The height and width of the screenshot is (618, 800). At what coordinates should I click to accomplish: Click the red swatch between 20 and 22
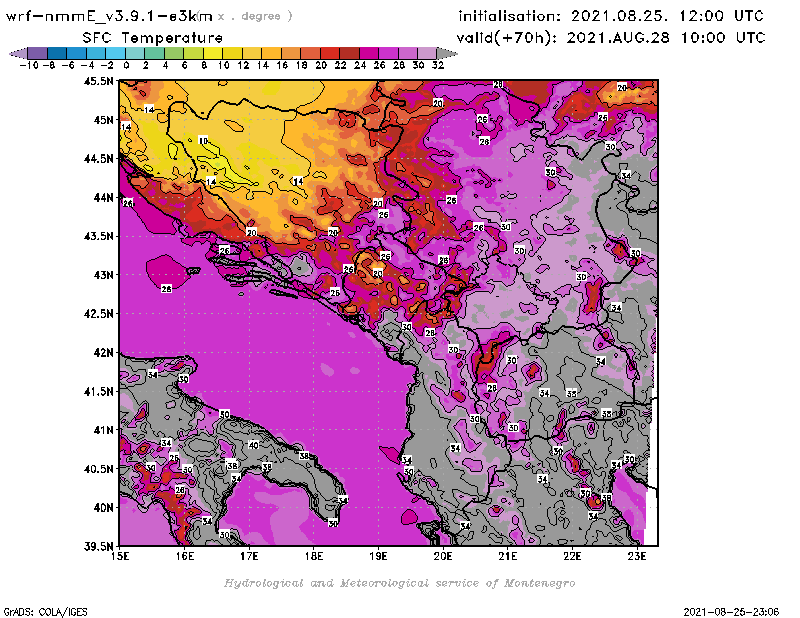coord(330,53)
